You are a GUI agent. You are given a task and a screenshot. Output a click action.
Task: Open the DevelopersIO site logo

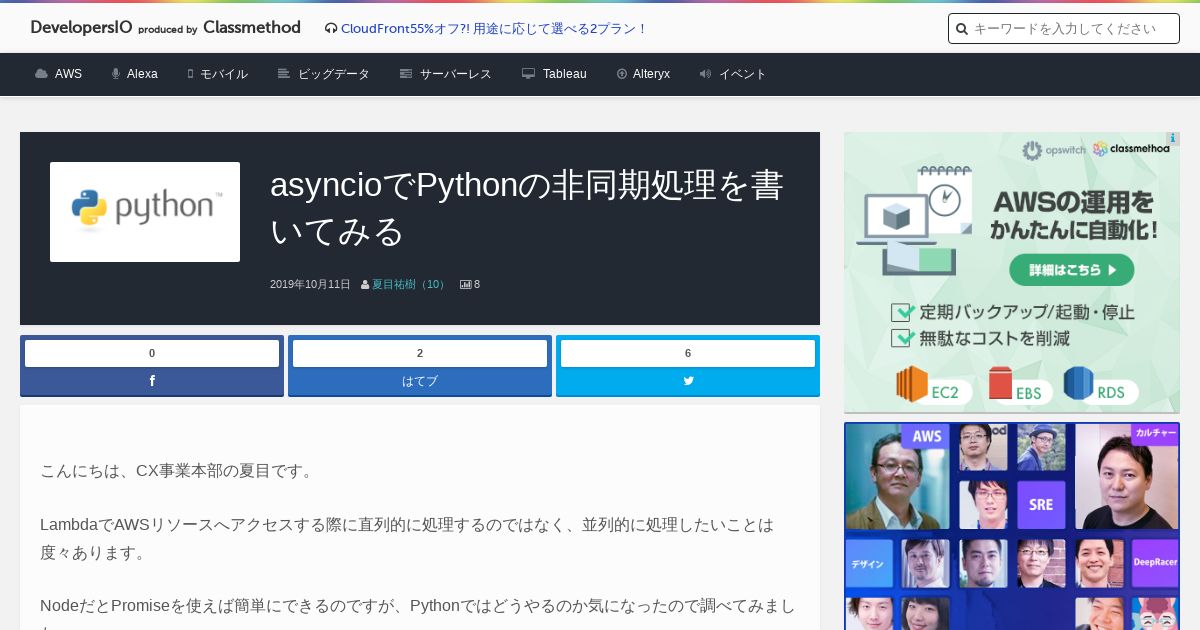coord(165,28)
